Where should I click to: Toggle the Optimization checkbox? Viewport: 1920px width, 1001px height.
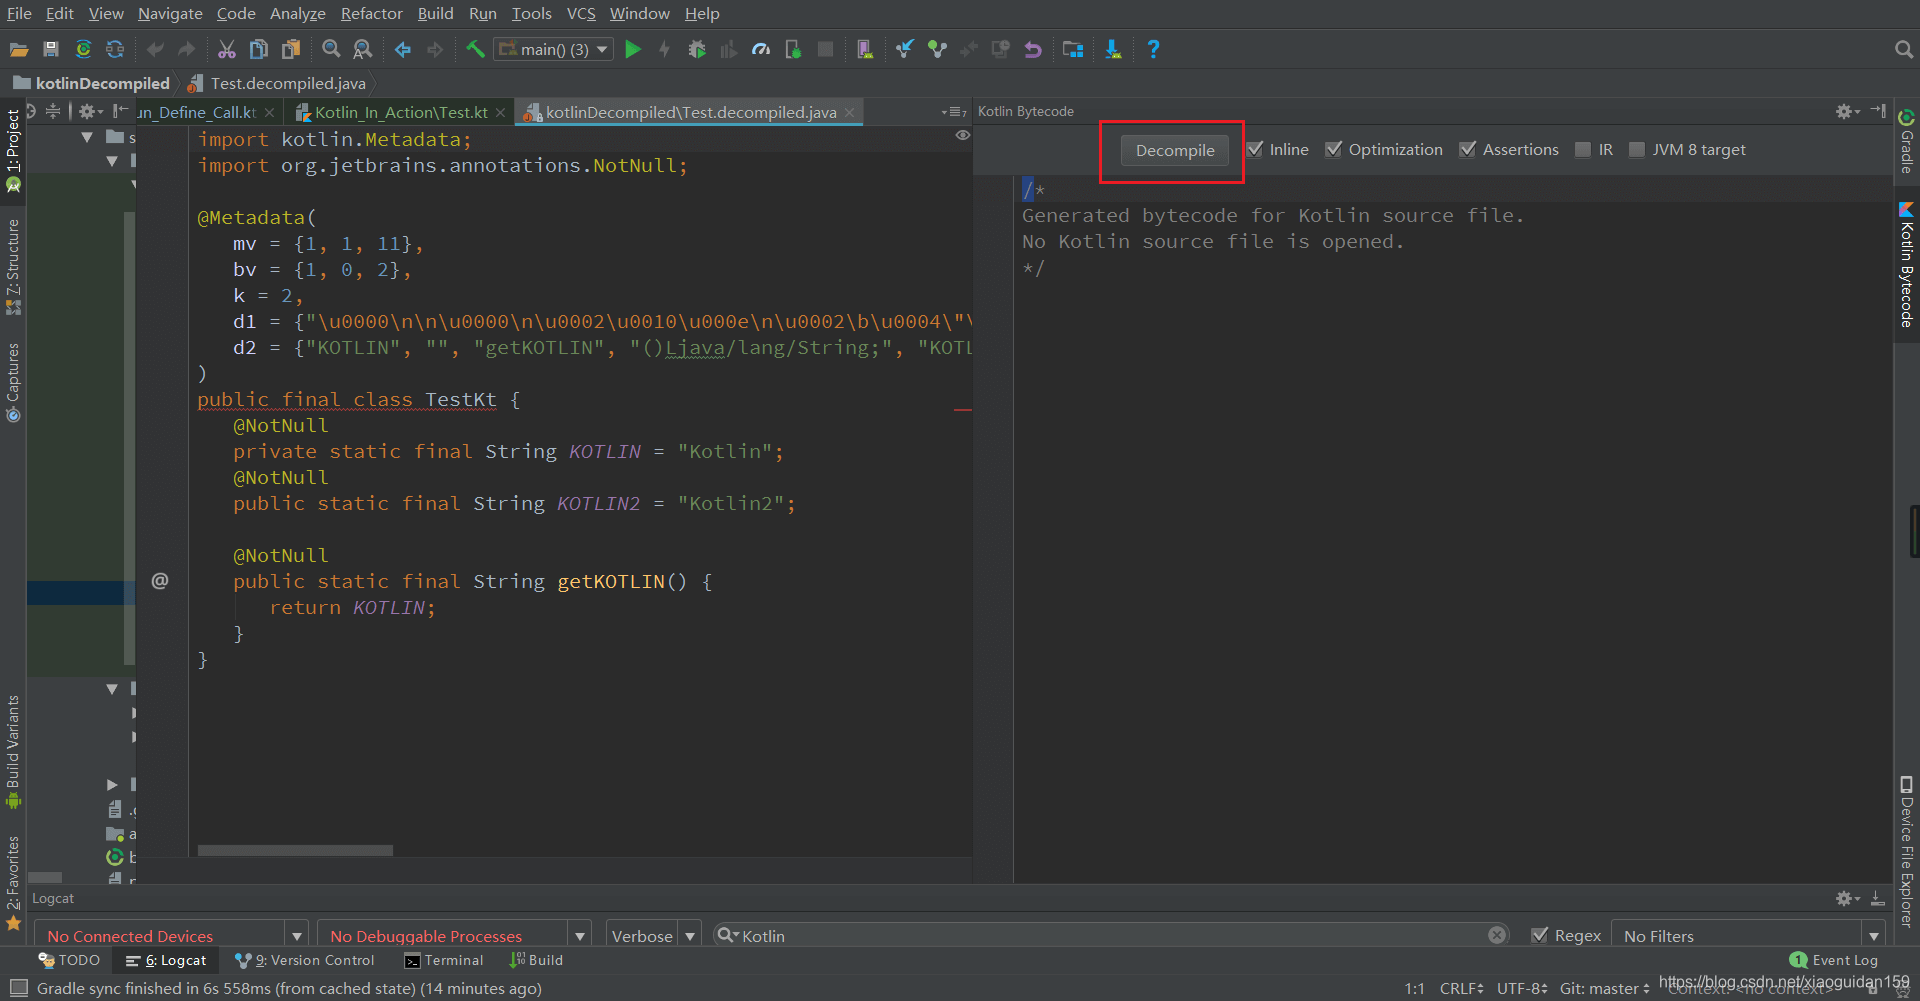pos(1333,149)
